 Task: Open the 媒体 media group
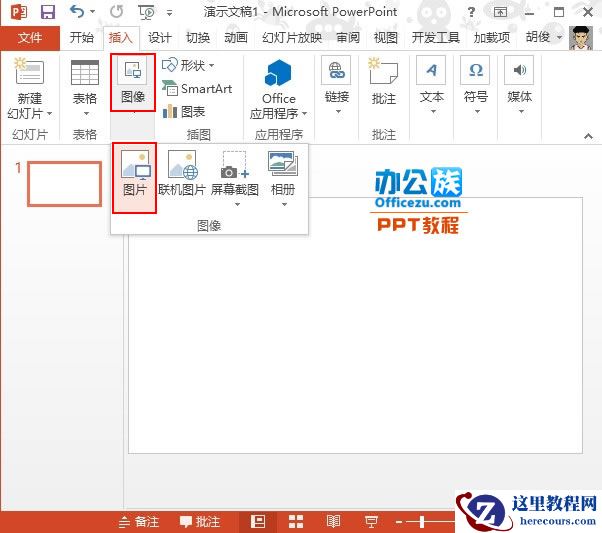[519, 85]
